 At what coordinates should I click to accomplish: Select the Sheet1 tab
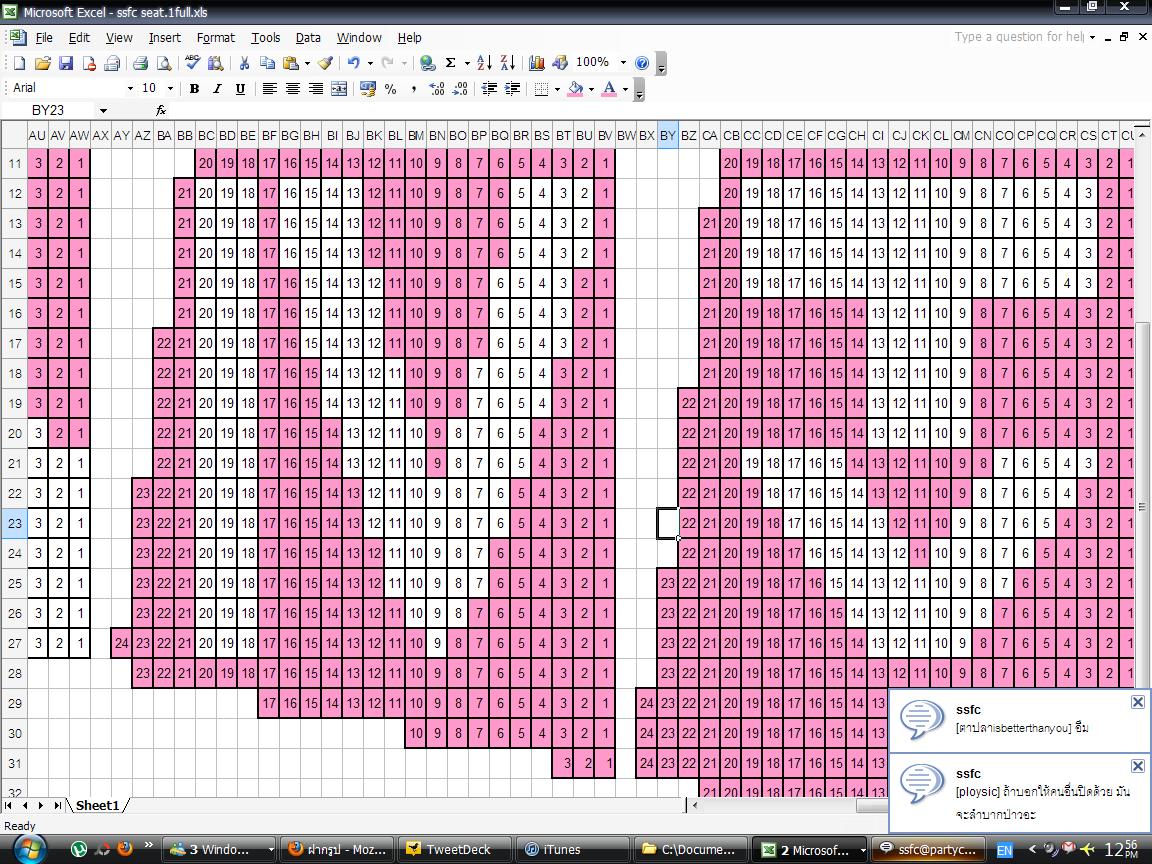tap(98, 806)
